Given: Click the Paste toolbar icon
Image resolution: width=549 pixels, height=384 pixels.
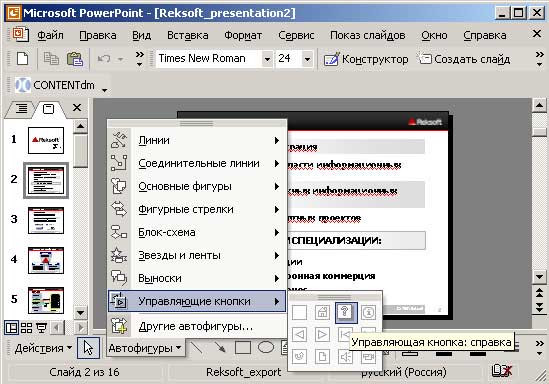Looking at the screenshot, I should click(75, 59).
